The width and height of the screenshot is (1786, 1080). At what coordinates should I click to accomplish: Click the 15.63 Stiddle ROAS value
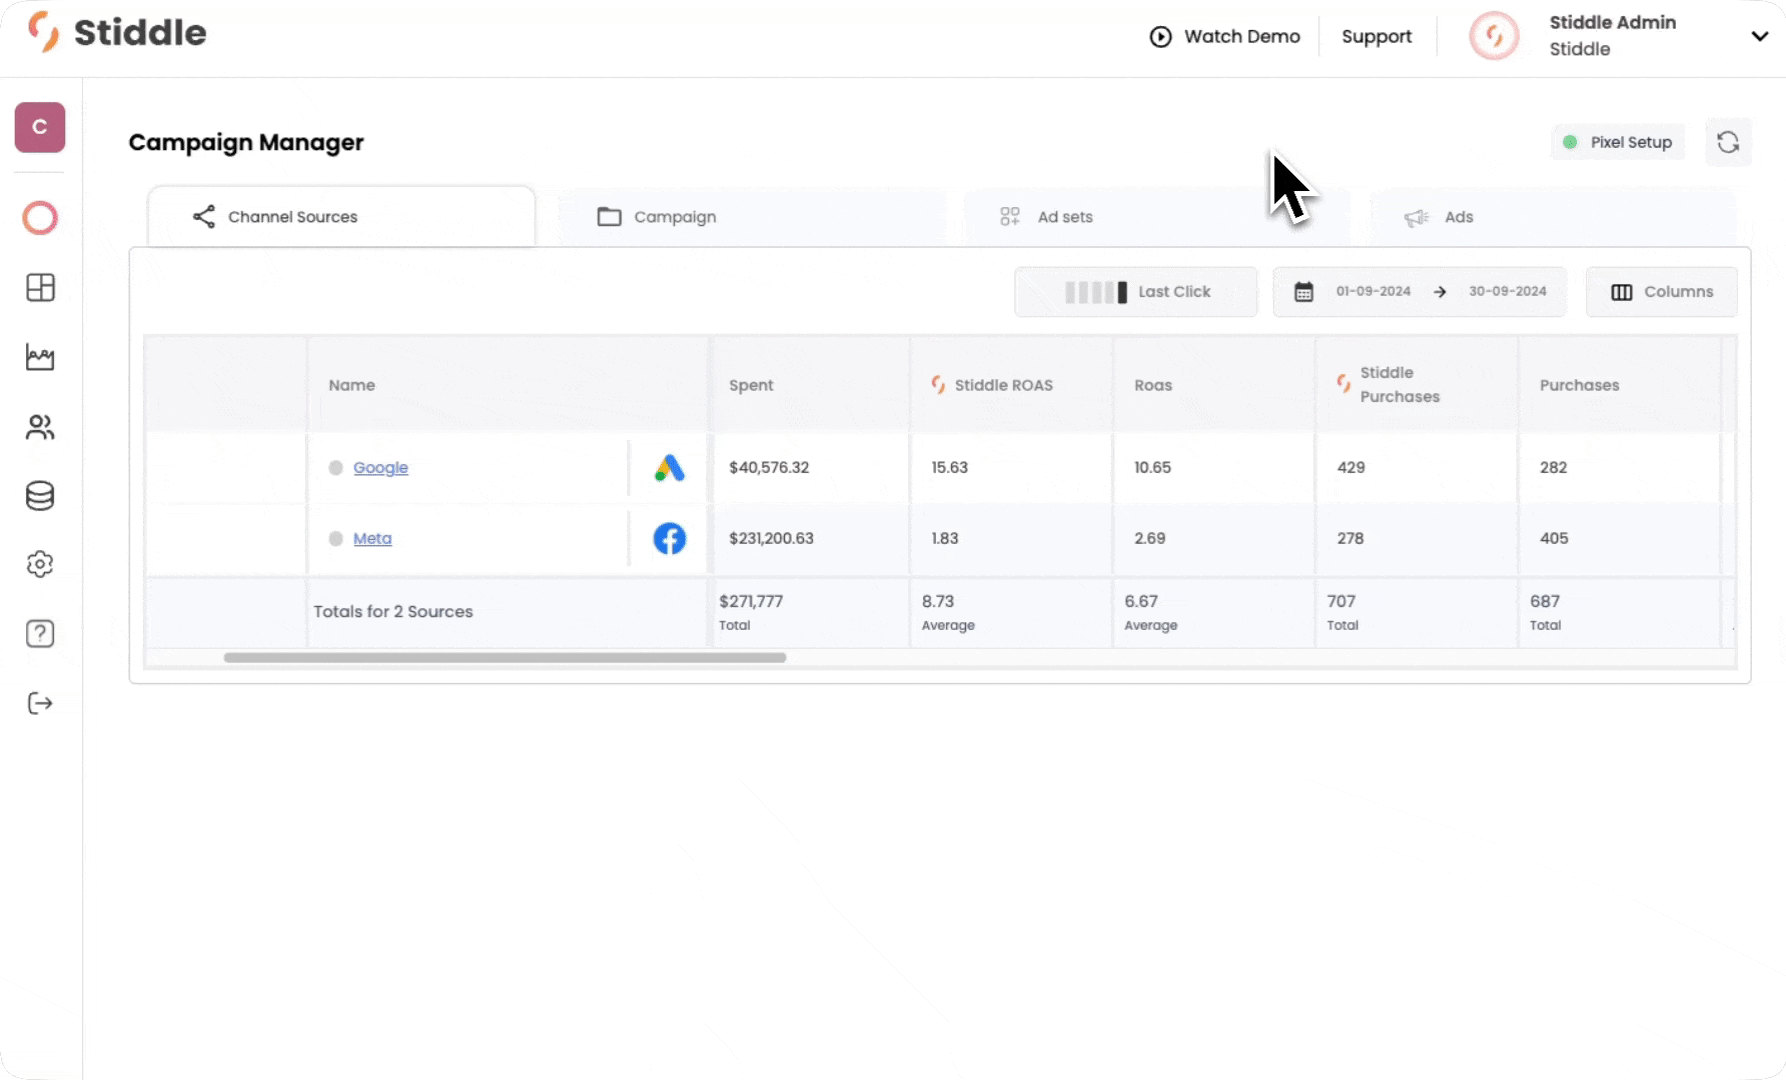point(949,467)
